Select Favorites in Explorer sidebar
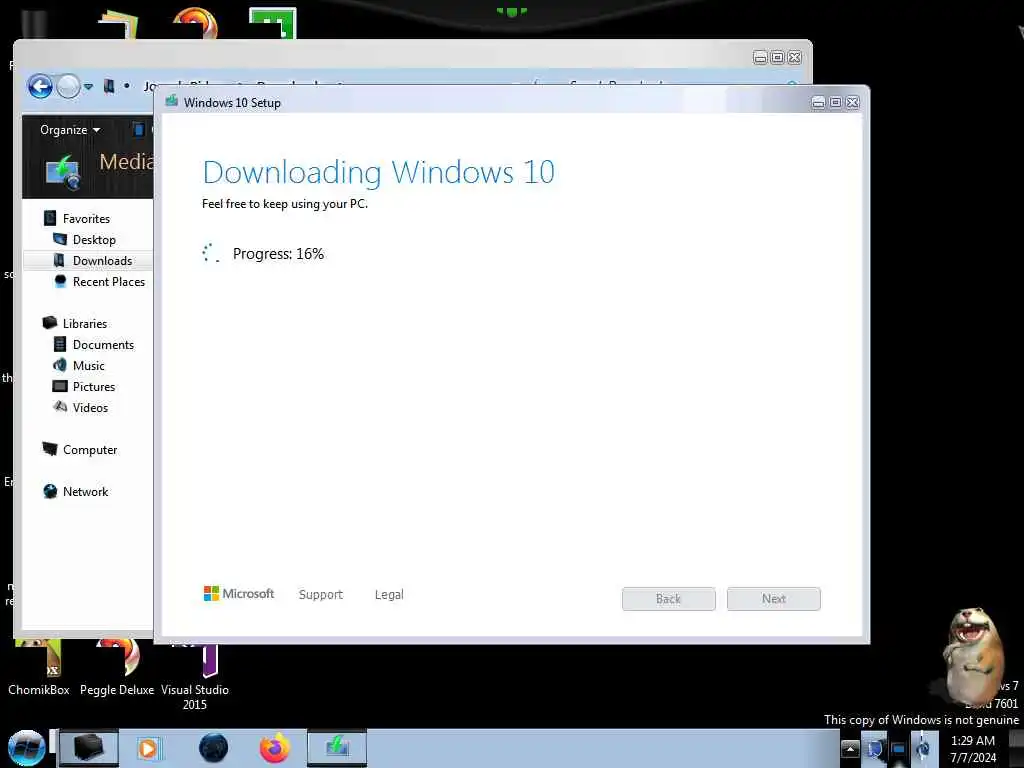This screenshot has height=768, width=1024. 86,219
